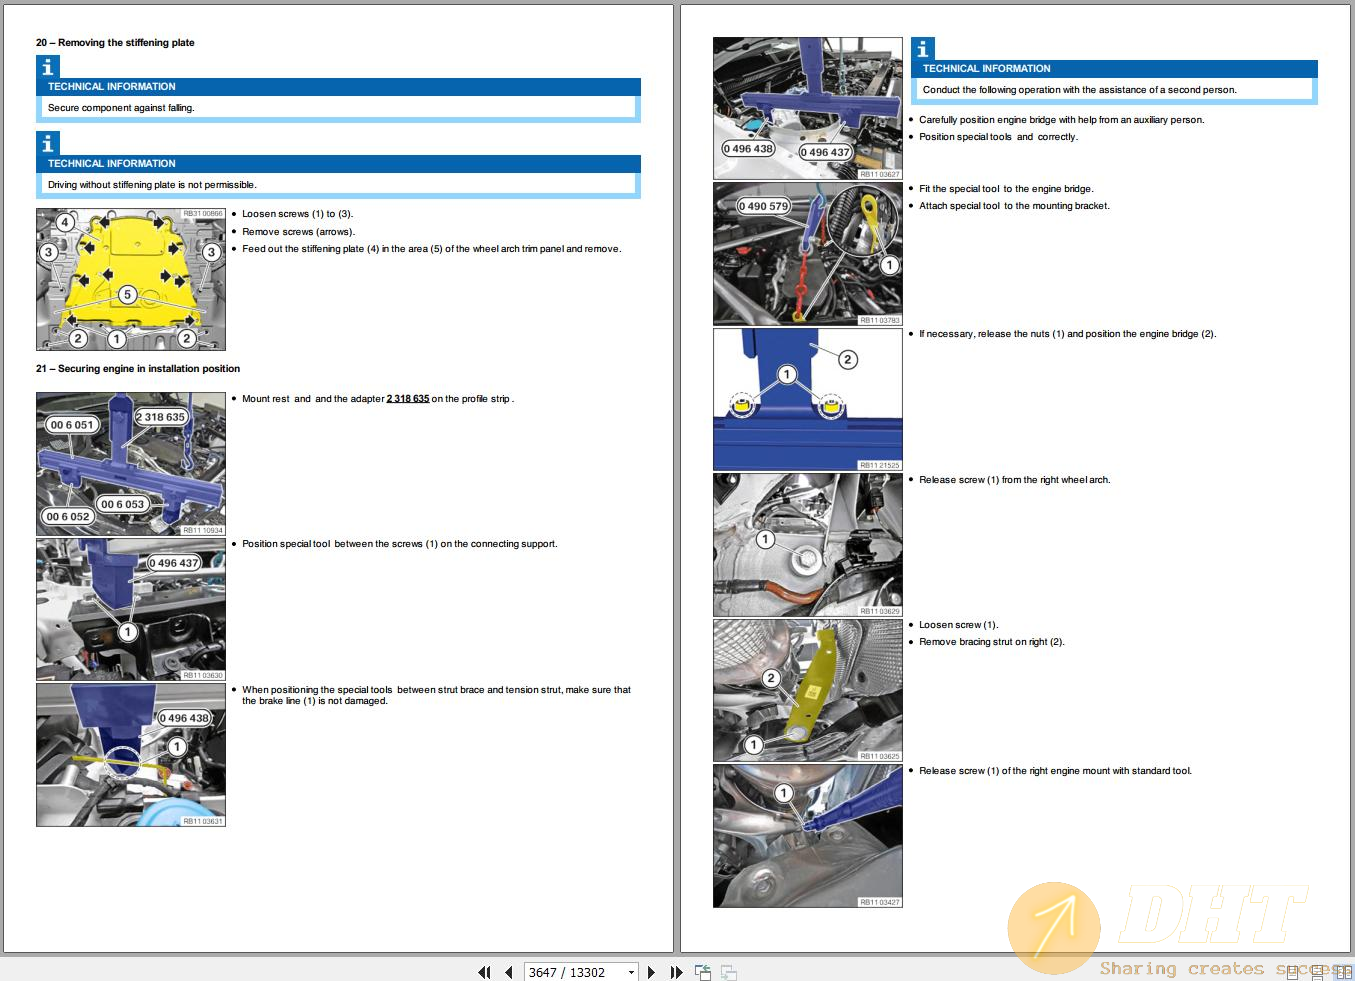Viewport: 1355px width, 981px height.
Task: Click bullet starting 'Feed out the stiffening plate (4)'
Action: pos(432,249)
